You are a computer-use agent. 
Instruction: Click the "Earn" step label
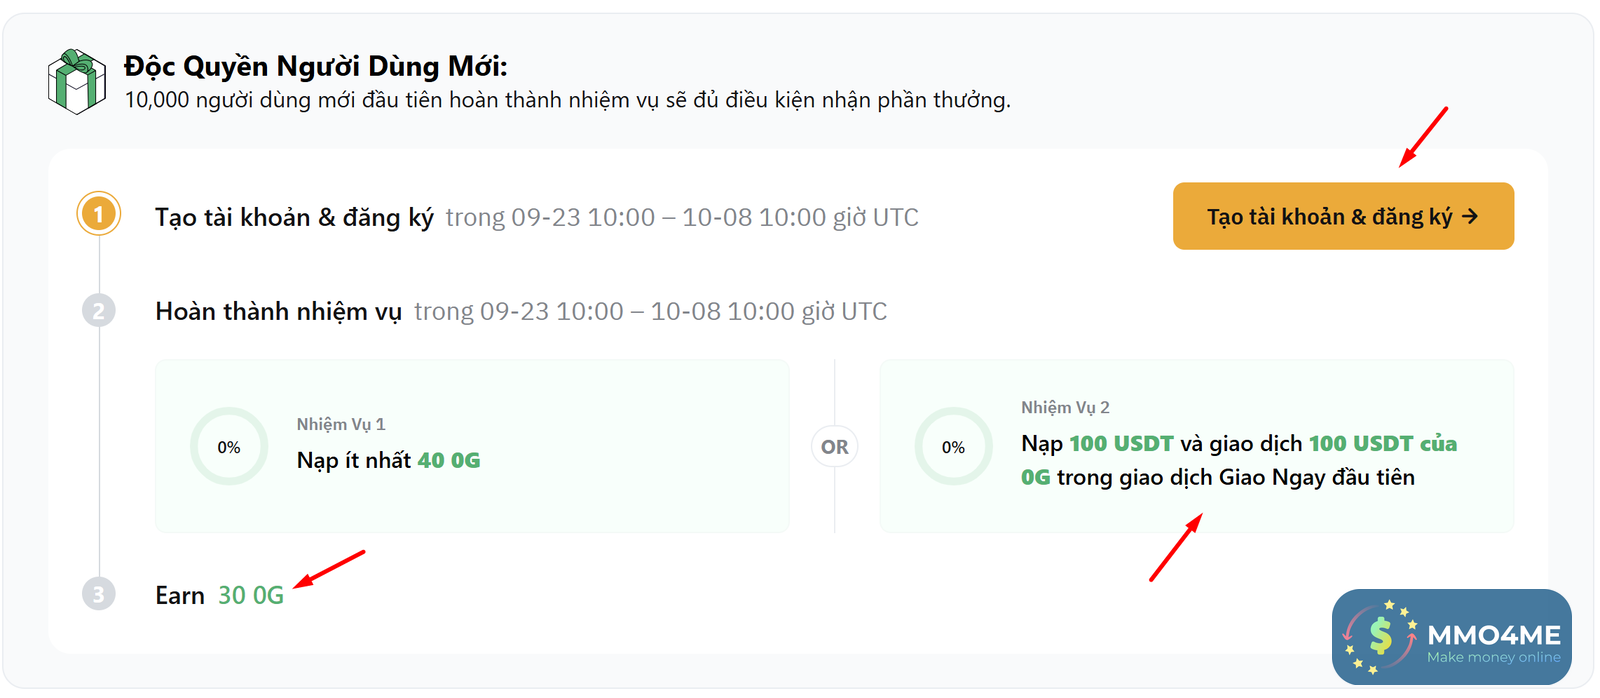180,595
